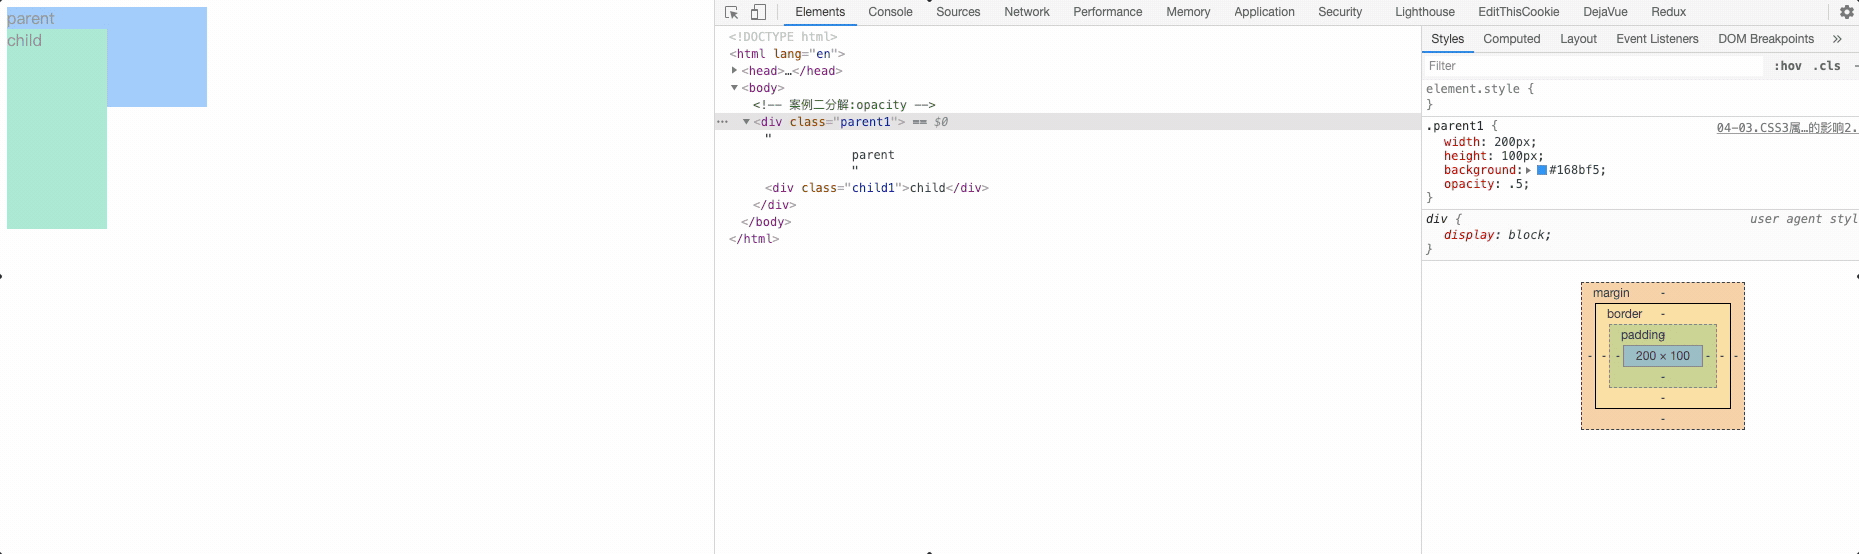Focus the styles Filter input field

click(1590, 66)
